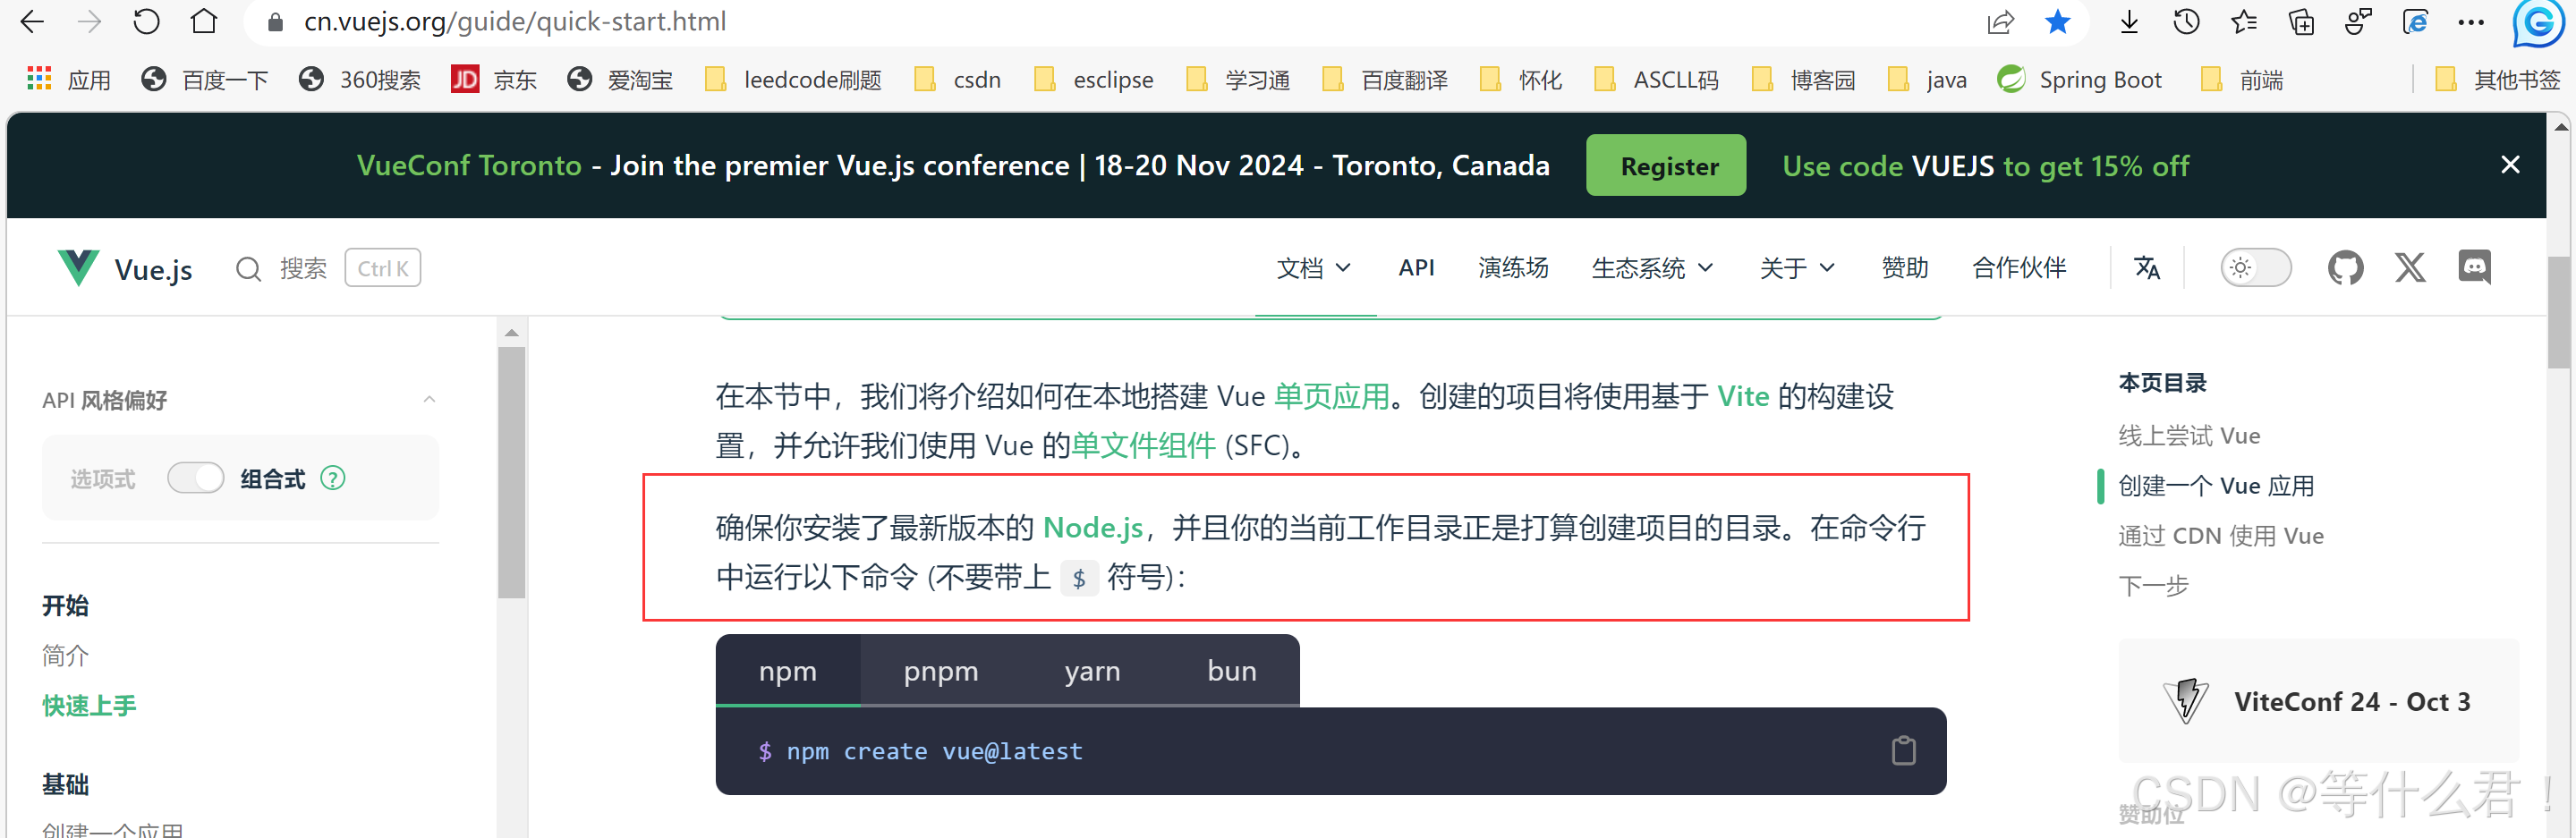Jump to 下一步 section
Image resolution: width=2576 pixels, height=838 pixels.
click(x=2153, y=585)
